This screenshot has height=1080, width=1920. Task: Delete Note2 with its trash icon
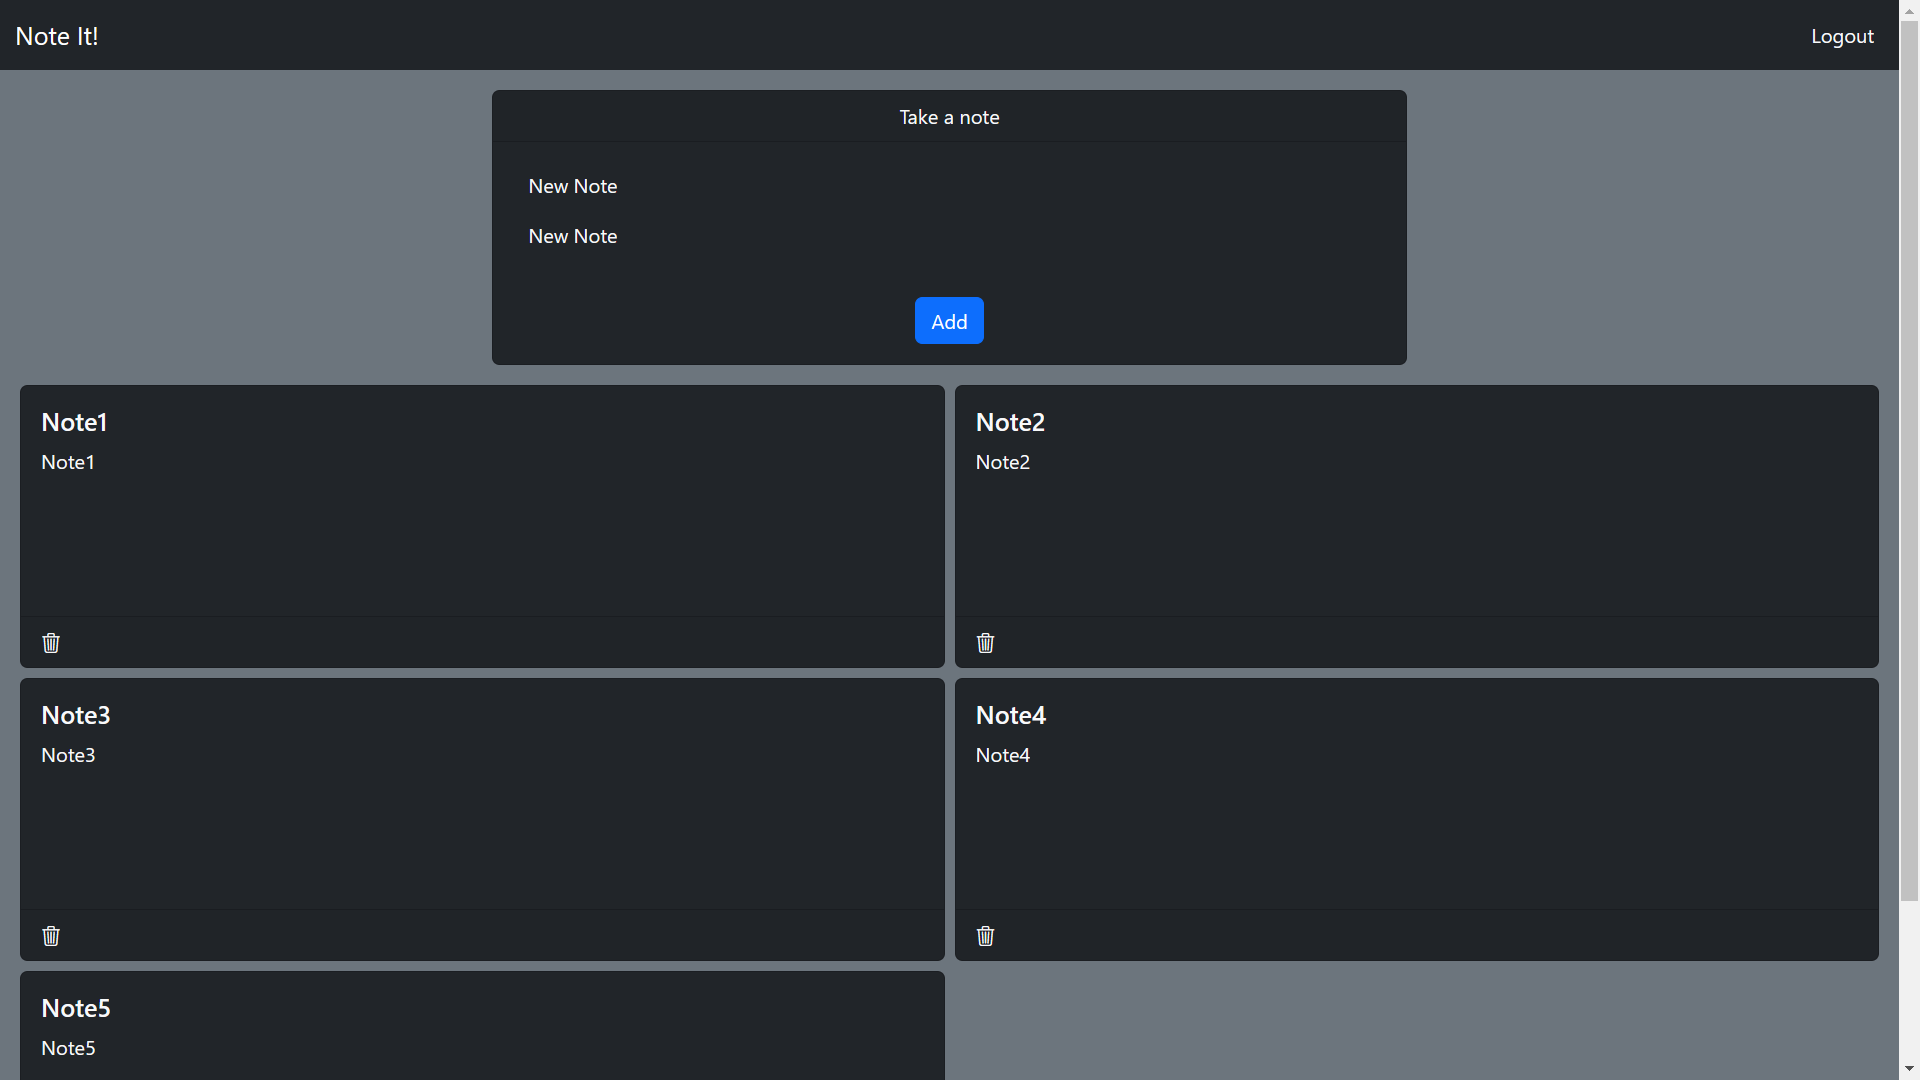[985, 643]
